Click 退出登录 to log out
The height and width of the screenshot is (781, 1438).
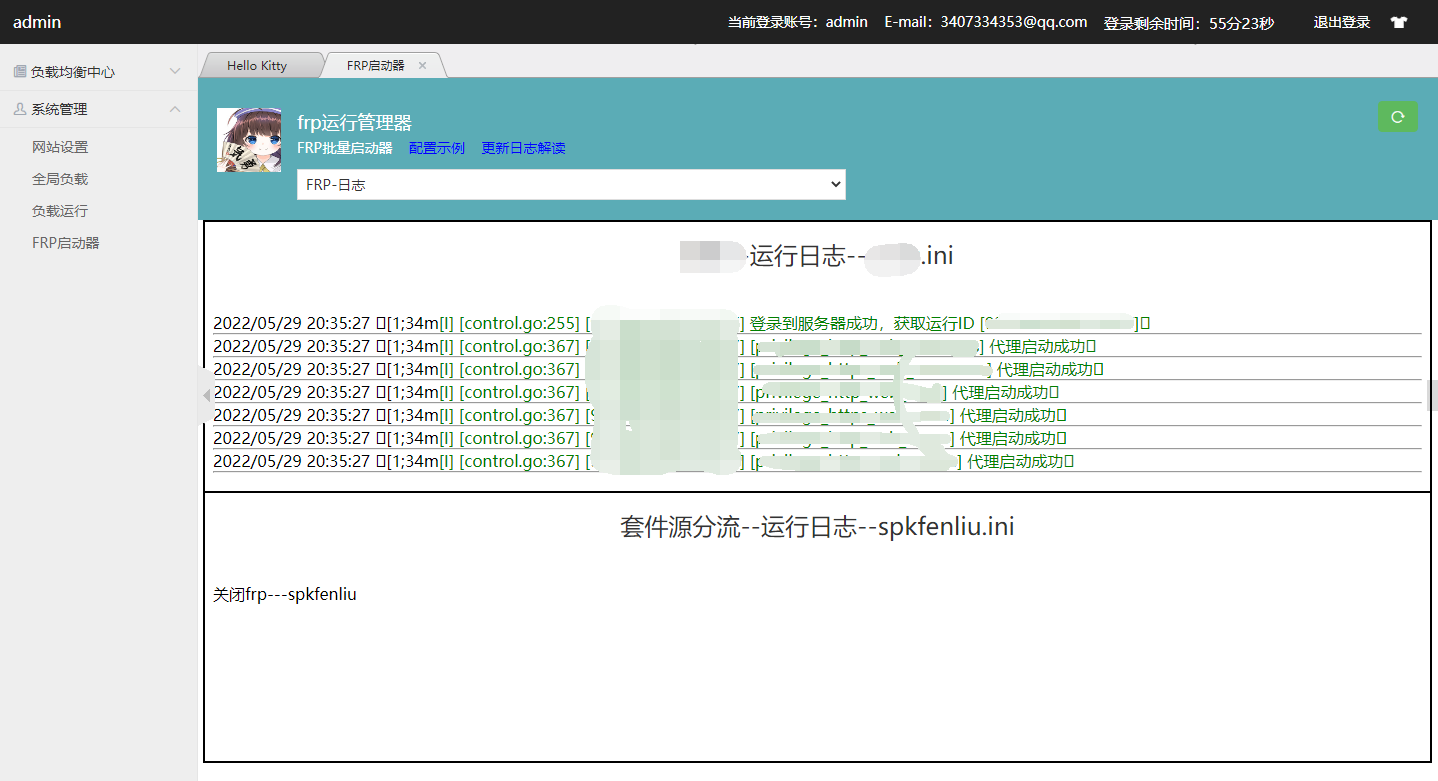1341,21
